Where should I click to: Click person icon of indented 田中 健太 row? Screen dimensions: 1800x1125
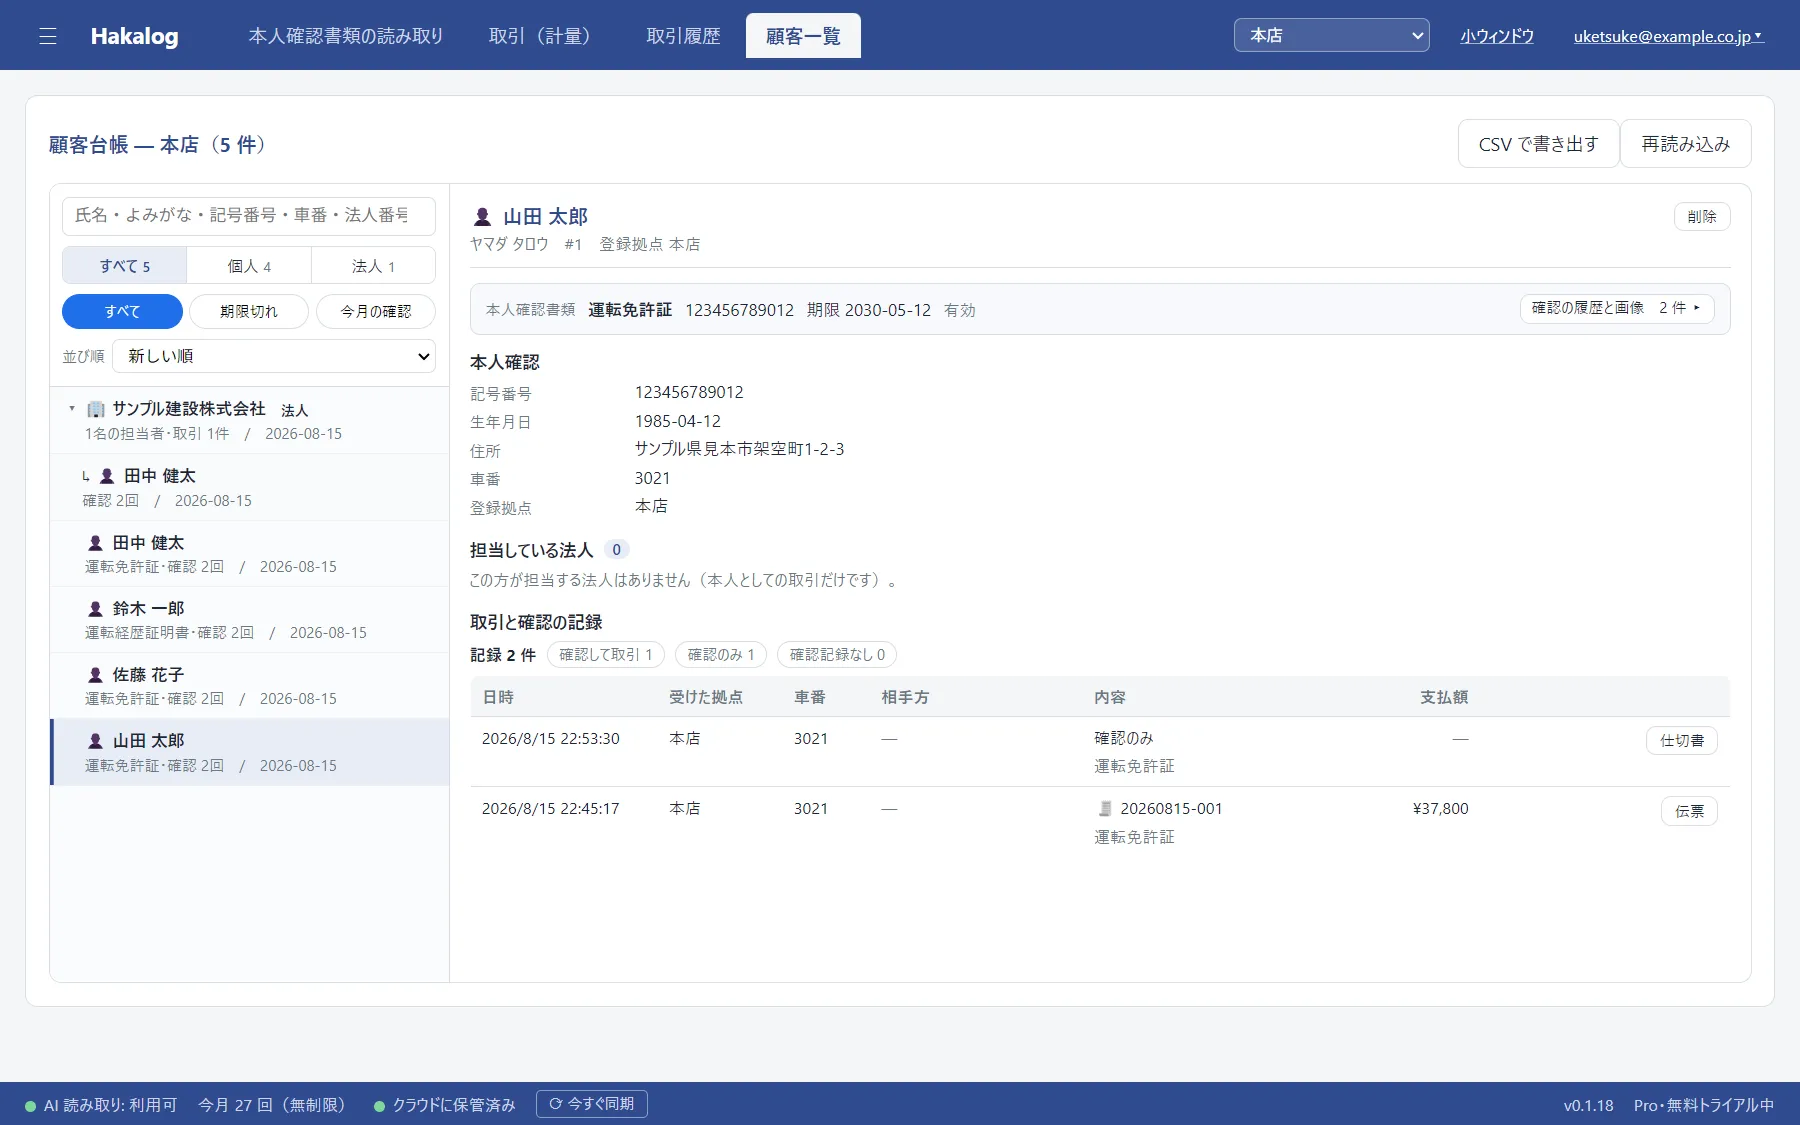(x=107, y=476)
